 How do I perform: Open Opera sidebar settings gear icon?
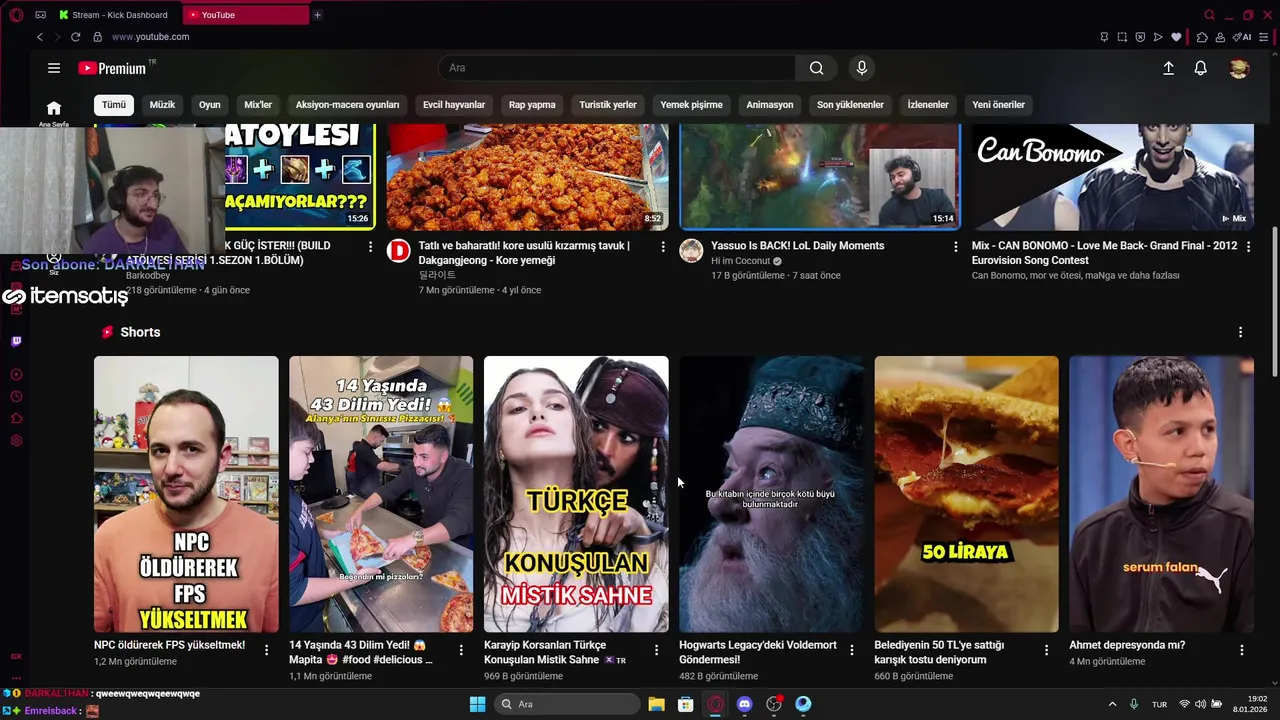16,441
